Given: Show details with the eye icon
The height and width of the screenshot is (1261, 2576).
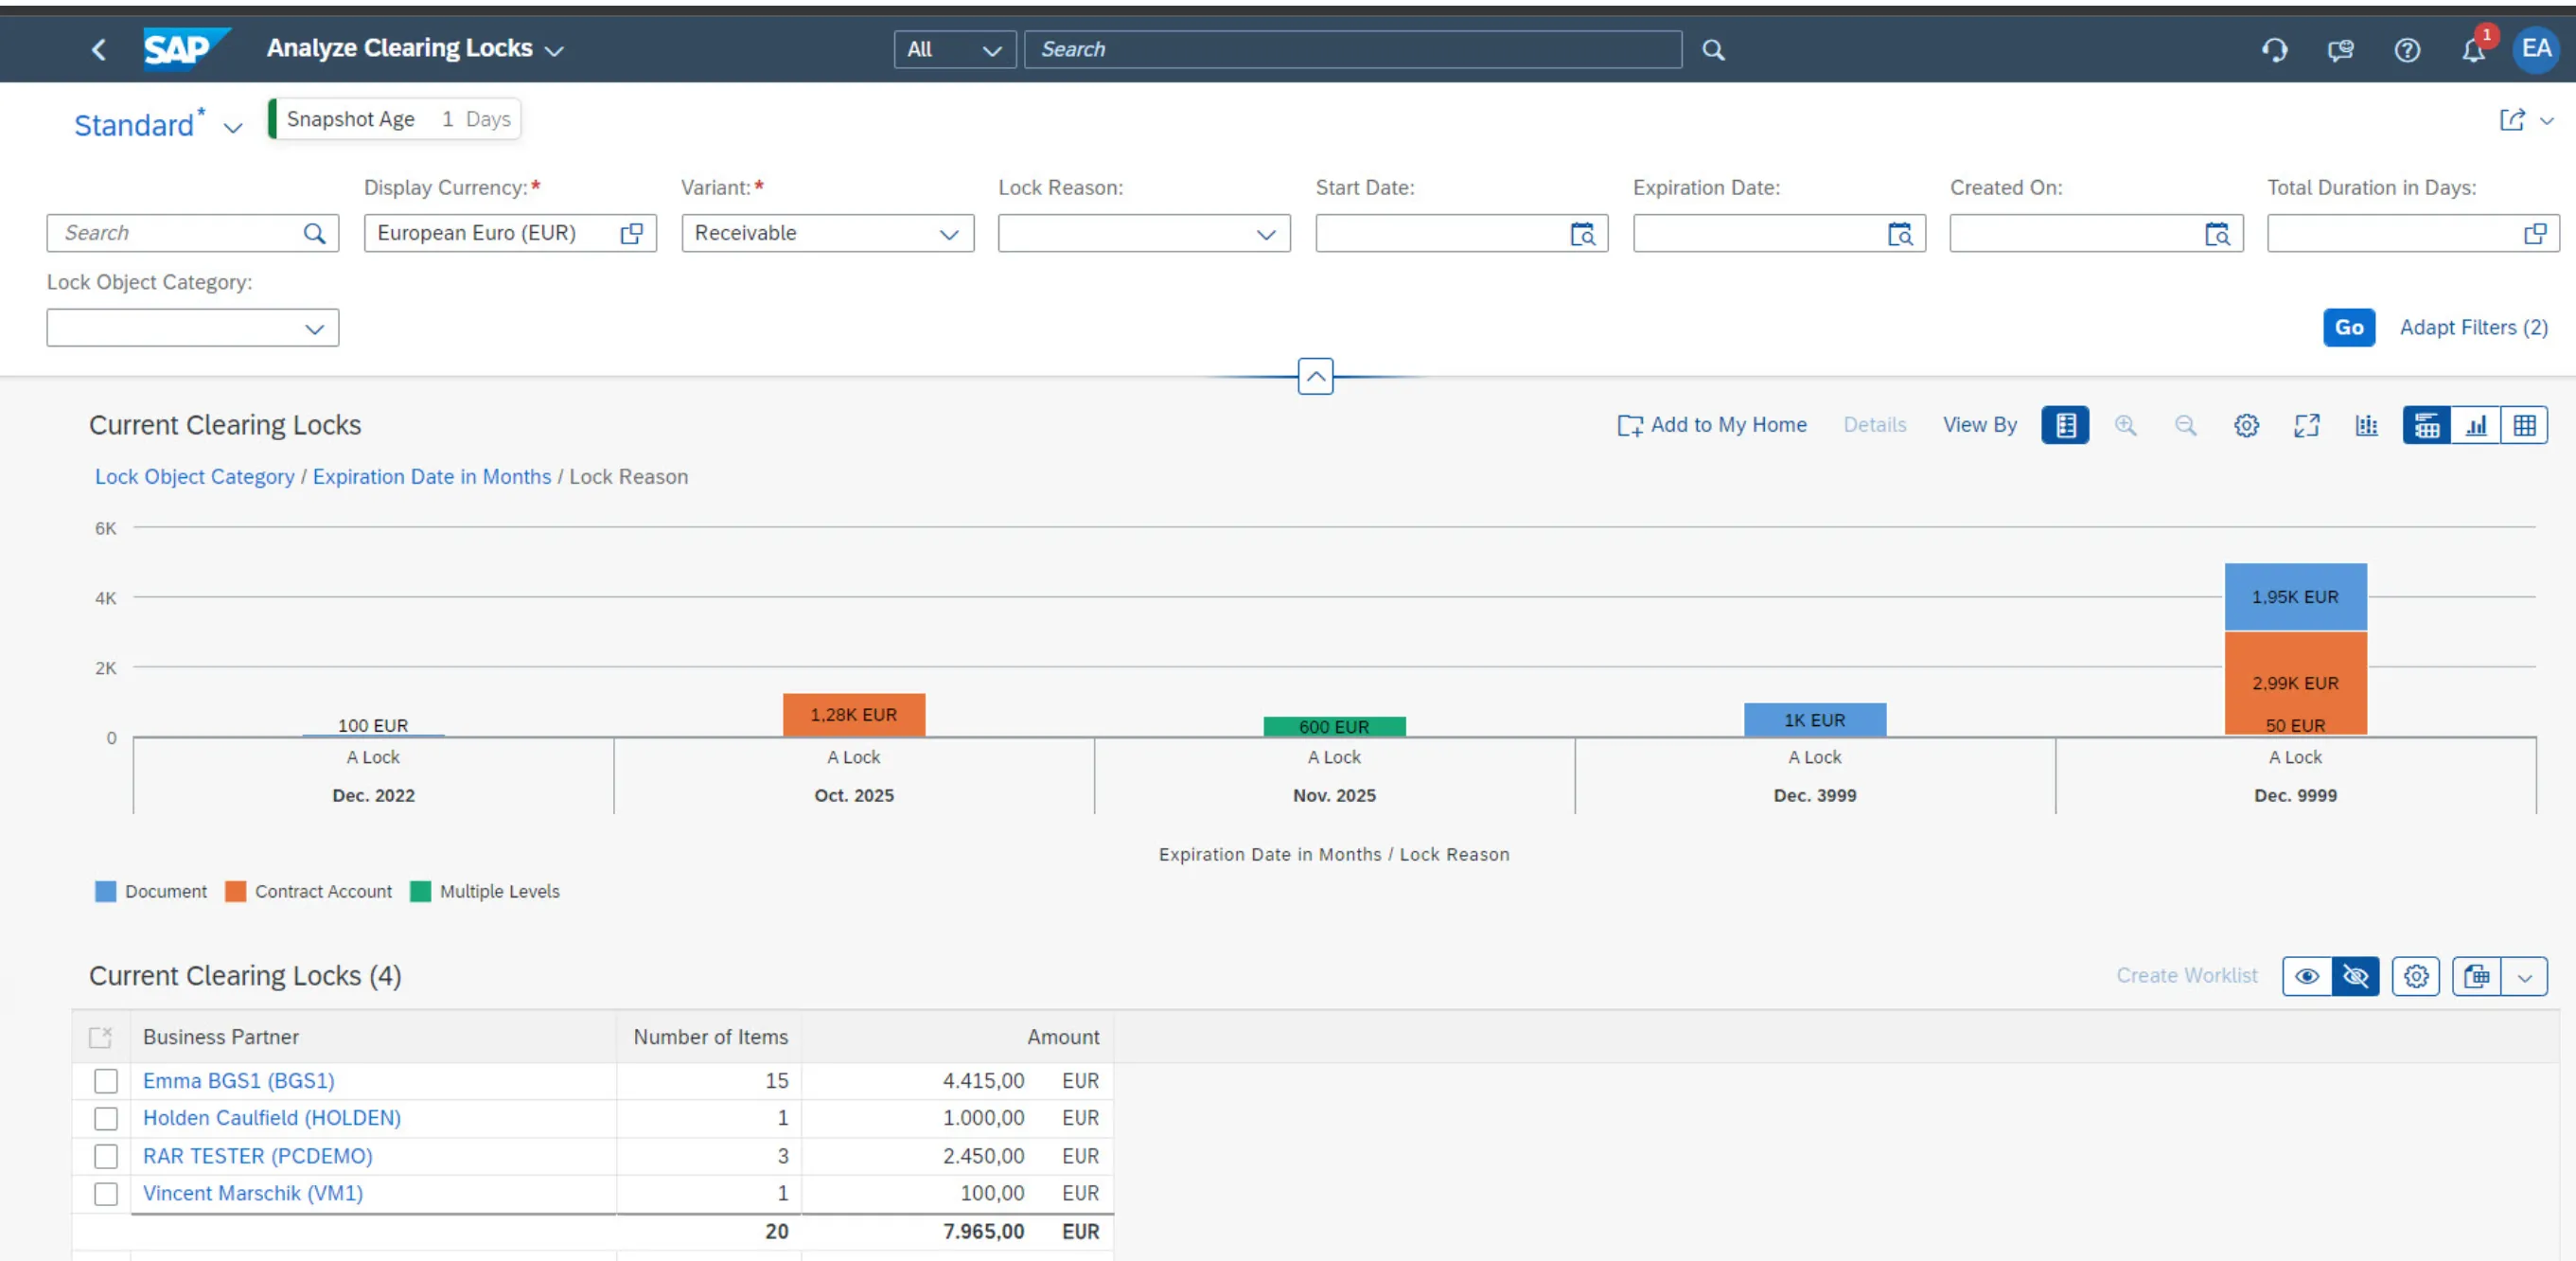Looking at the screenshot, I should pos(2307,976).
